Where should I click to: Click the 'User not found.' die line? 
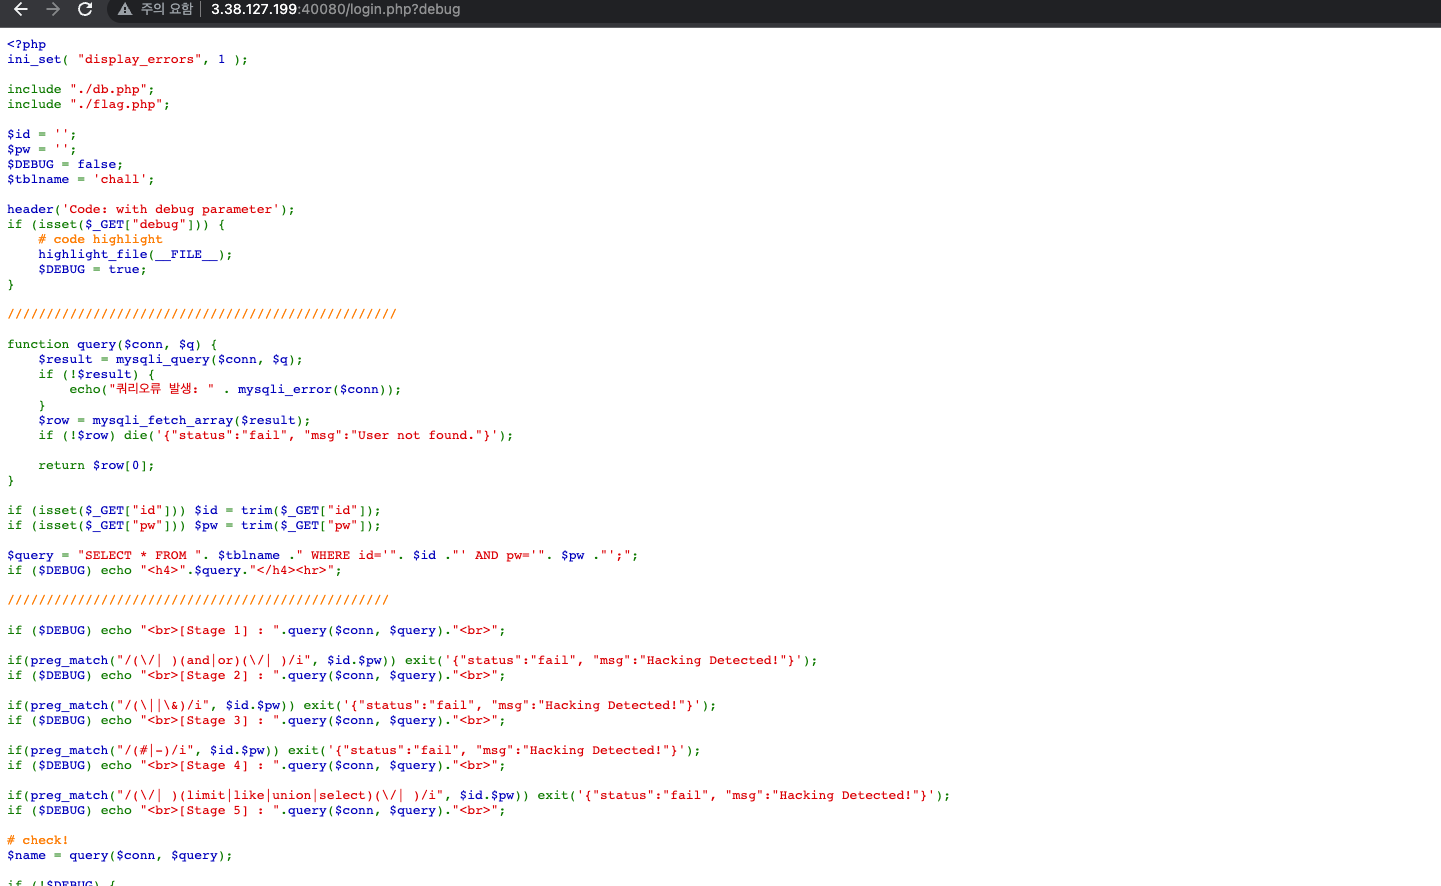(276, 435)
